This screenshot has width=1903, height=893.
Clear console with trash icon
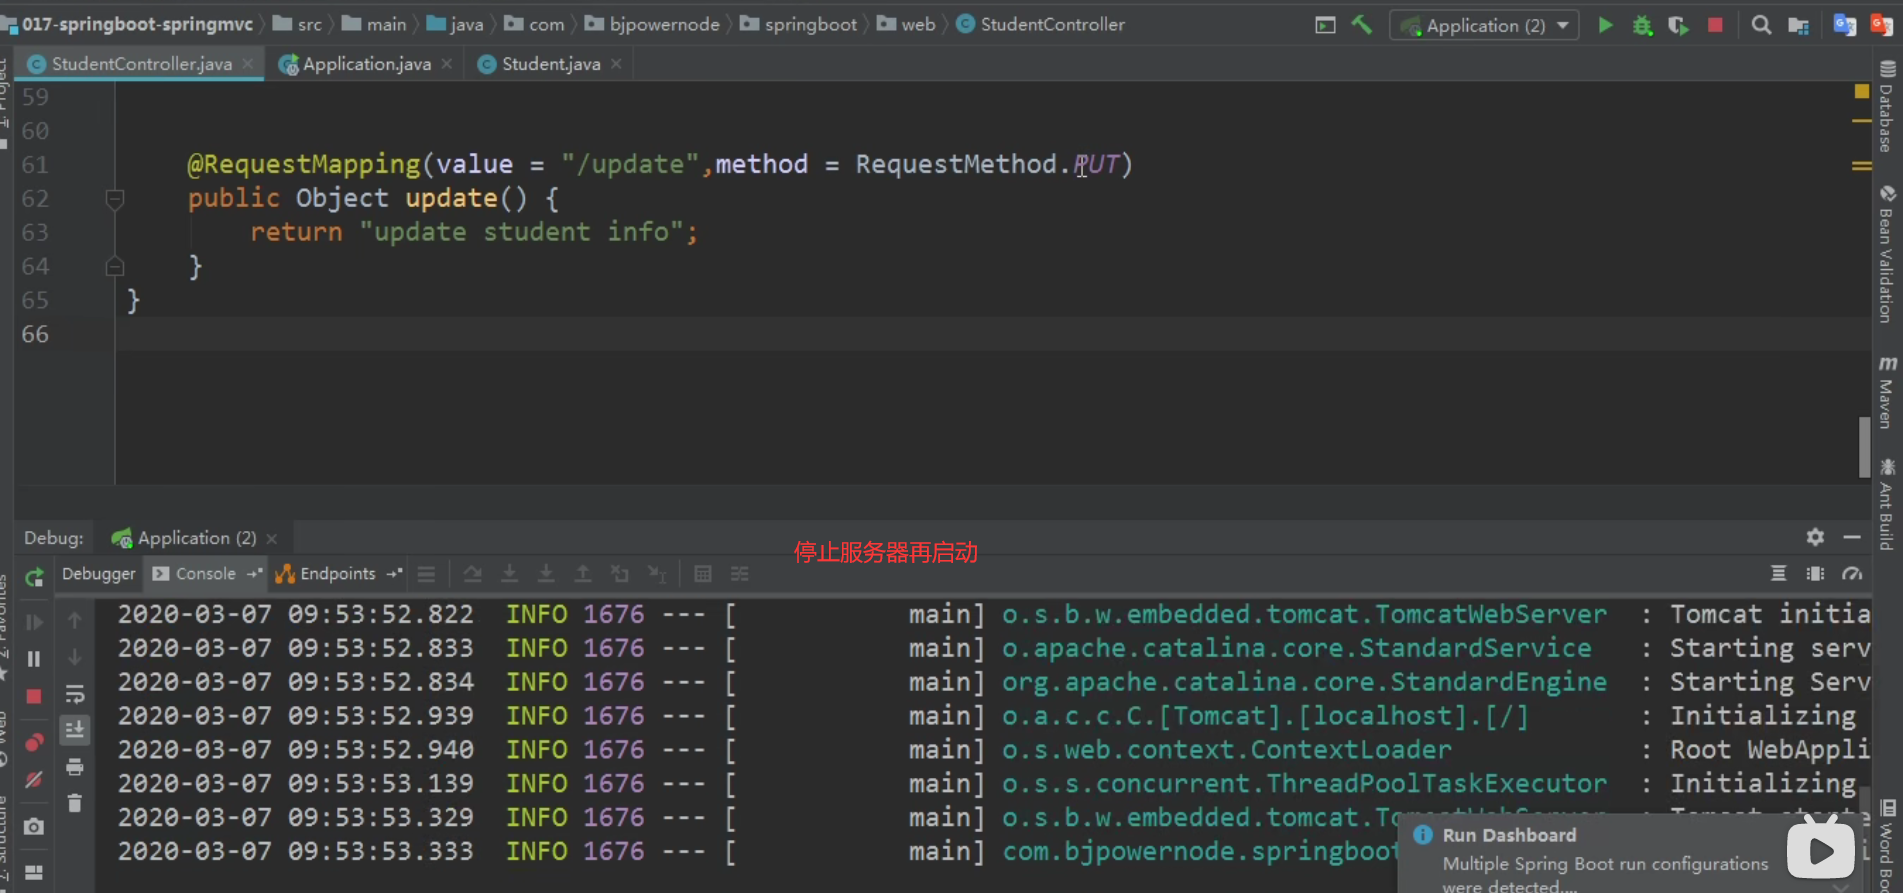tap(75, 803)
